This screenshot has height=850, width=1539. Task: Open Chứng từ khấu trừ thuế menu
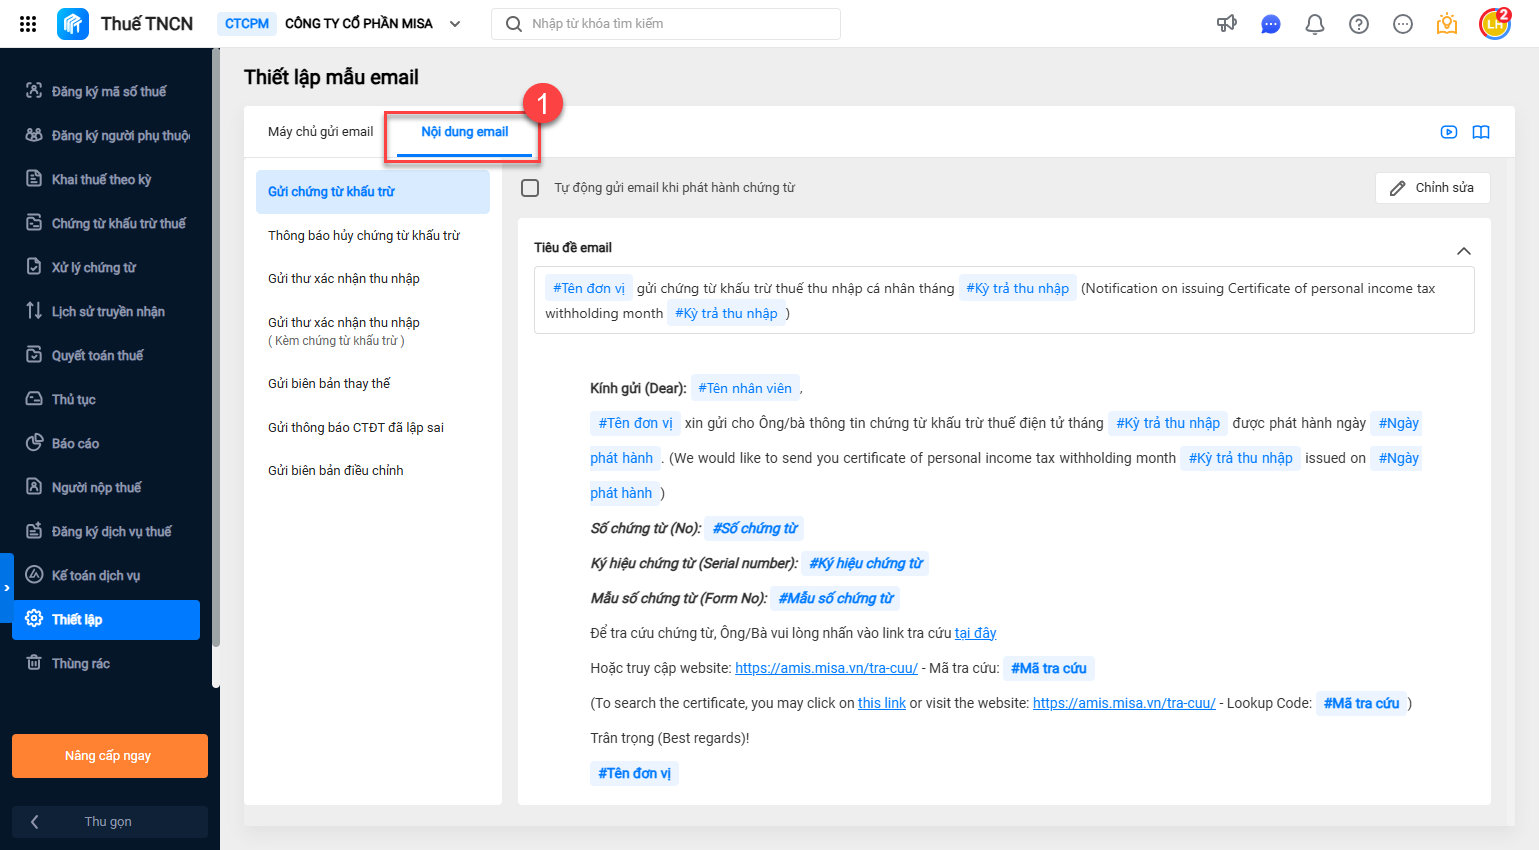pyautogui.click(x=106, y=223)
